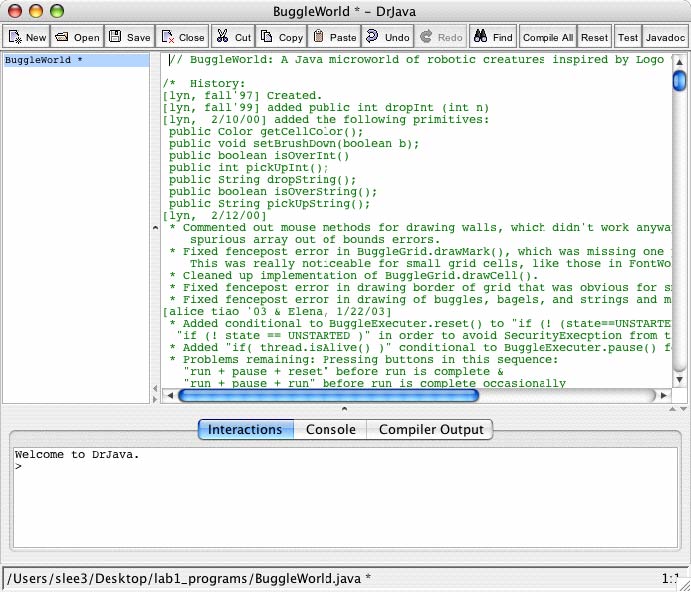691x592 pixels.
Task: Open Find with the binoculars icon
Action: [x=480, y=37]
